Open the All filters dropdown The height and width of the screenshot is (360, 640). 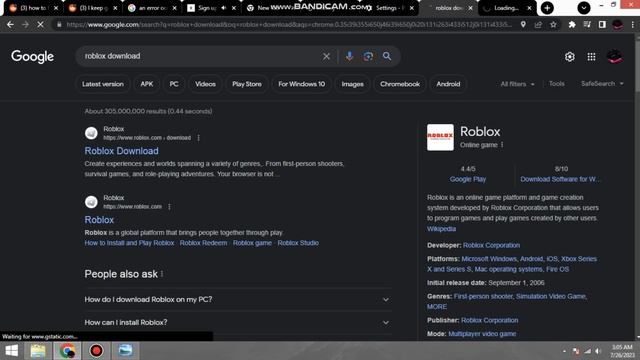pos(517,84)
